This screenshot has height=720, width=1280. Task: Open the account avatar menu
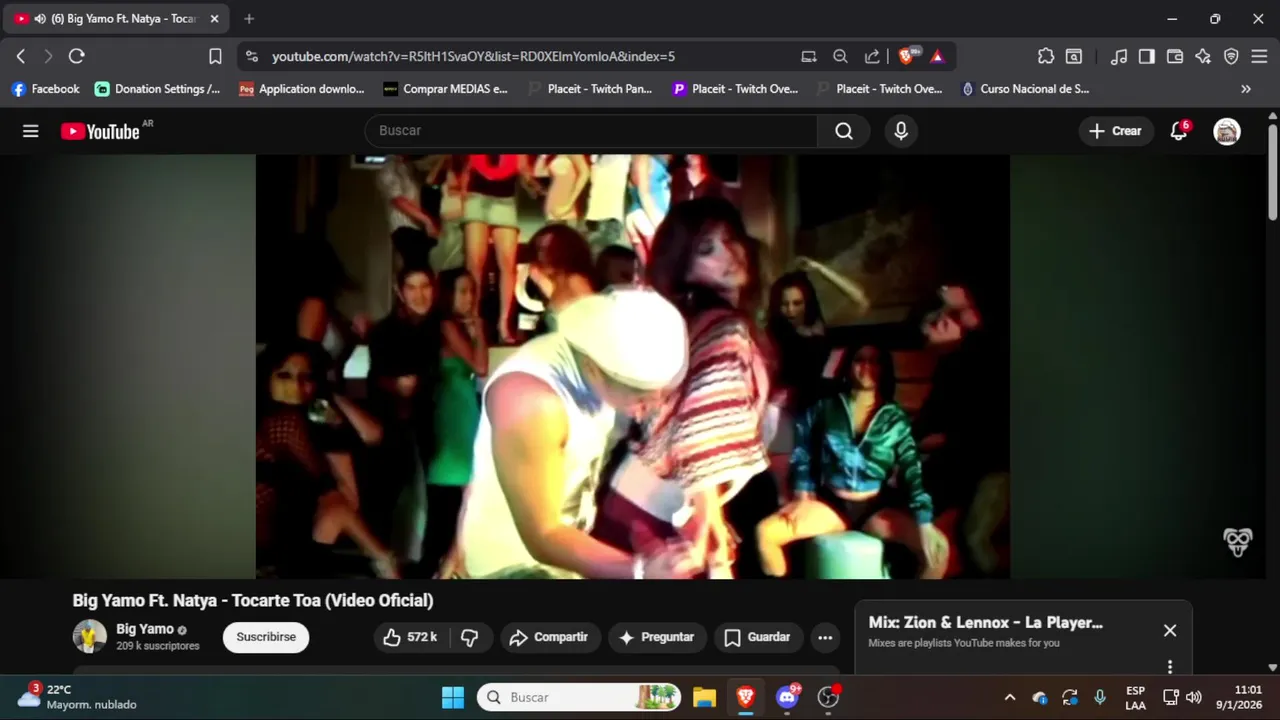(x=1227, y=131)
